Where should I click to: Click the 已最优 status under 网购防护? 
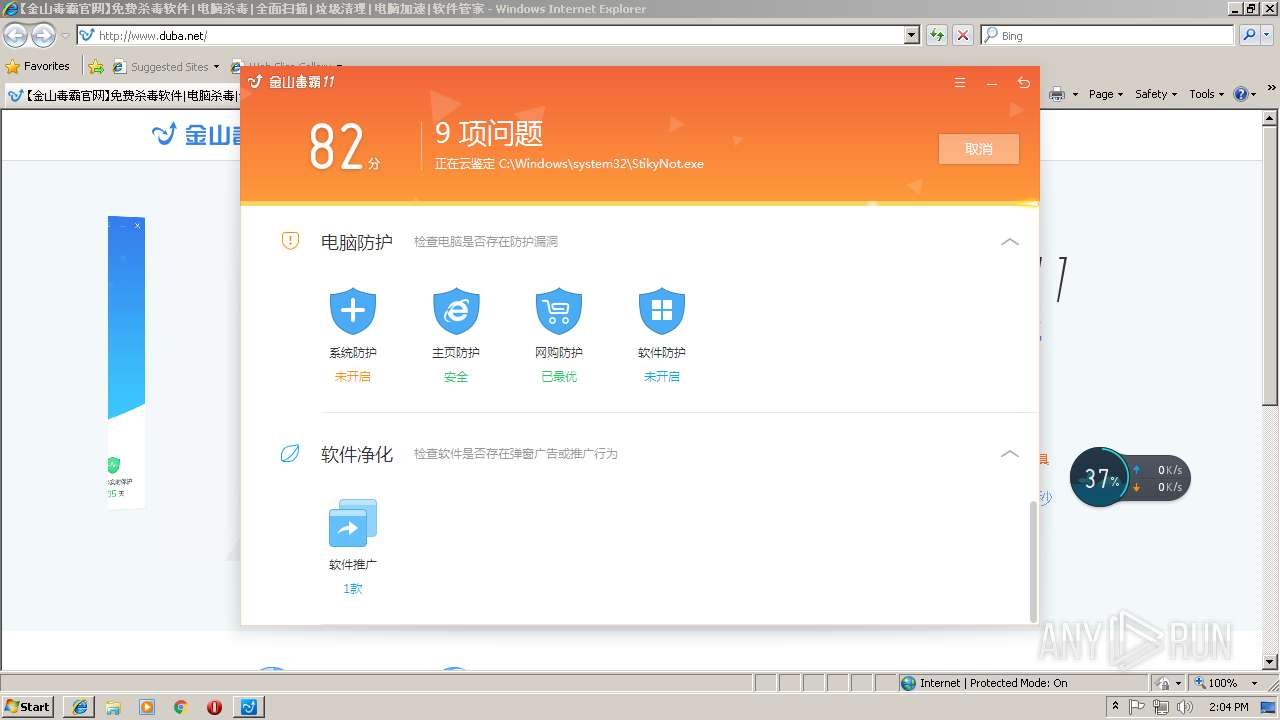(559, 377)
